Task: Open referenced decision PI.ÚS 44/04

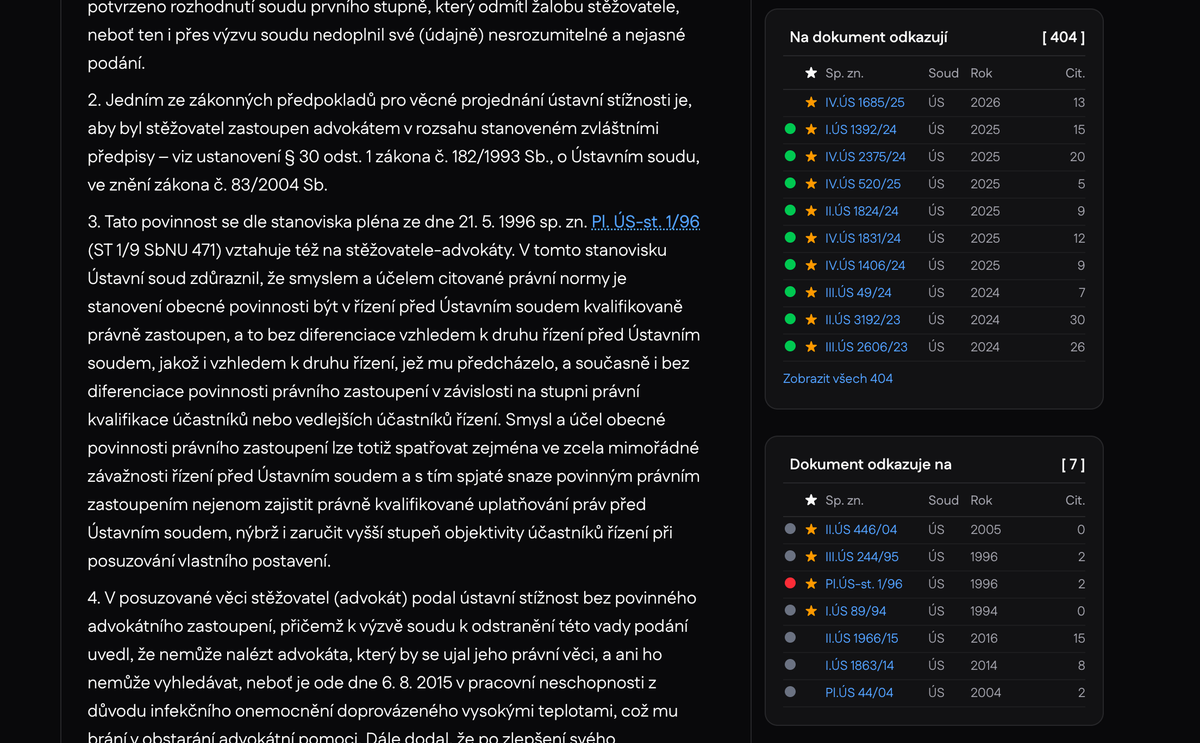Action: 859,692
